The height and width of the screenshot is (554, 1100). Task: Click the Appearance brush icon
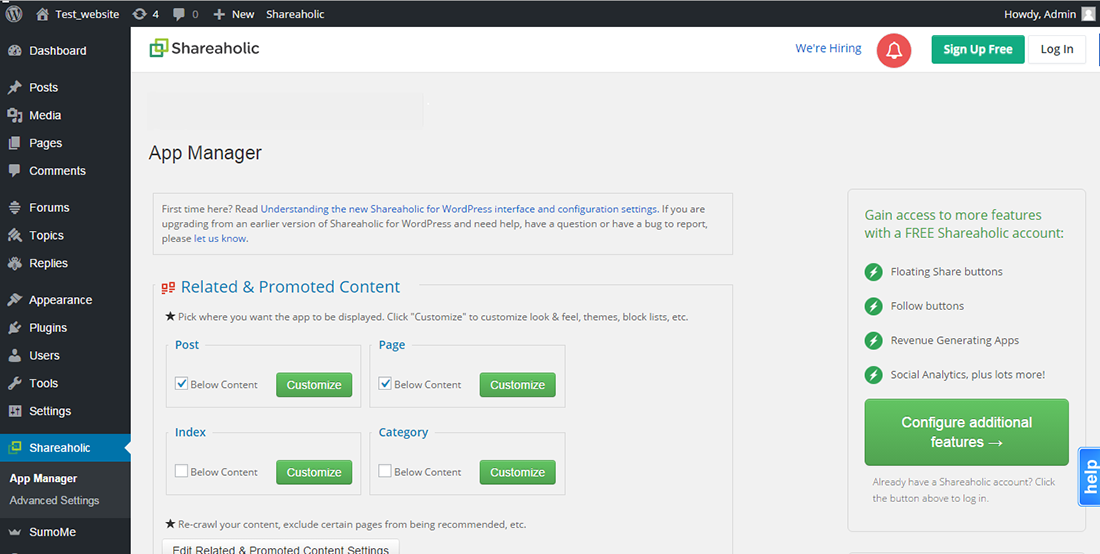(x=14, y=300)
